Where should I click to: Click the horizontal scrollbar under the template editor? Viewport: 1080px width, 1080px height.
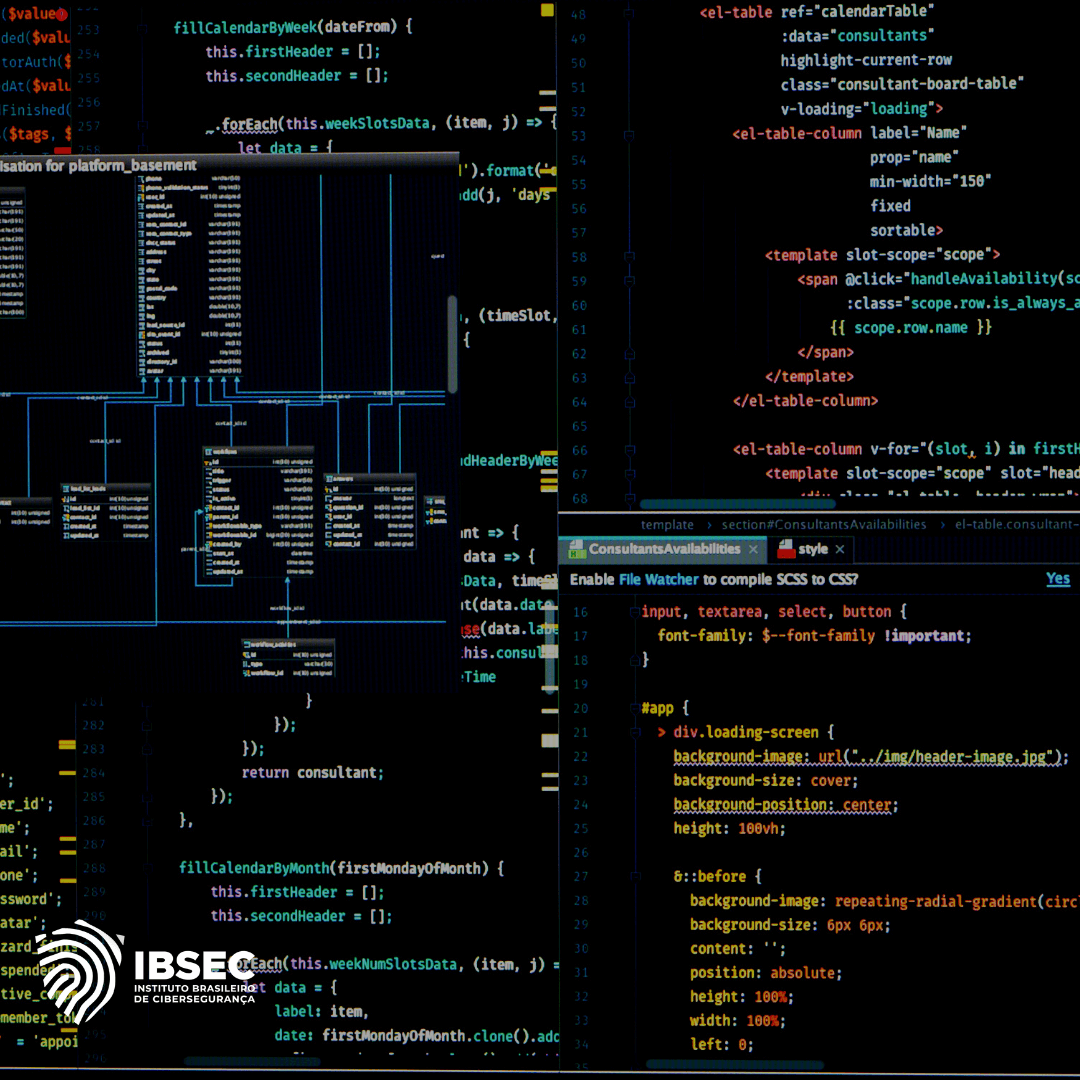point(738,504)
